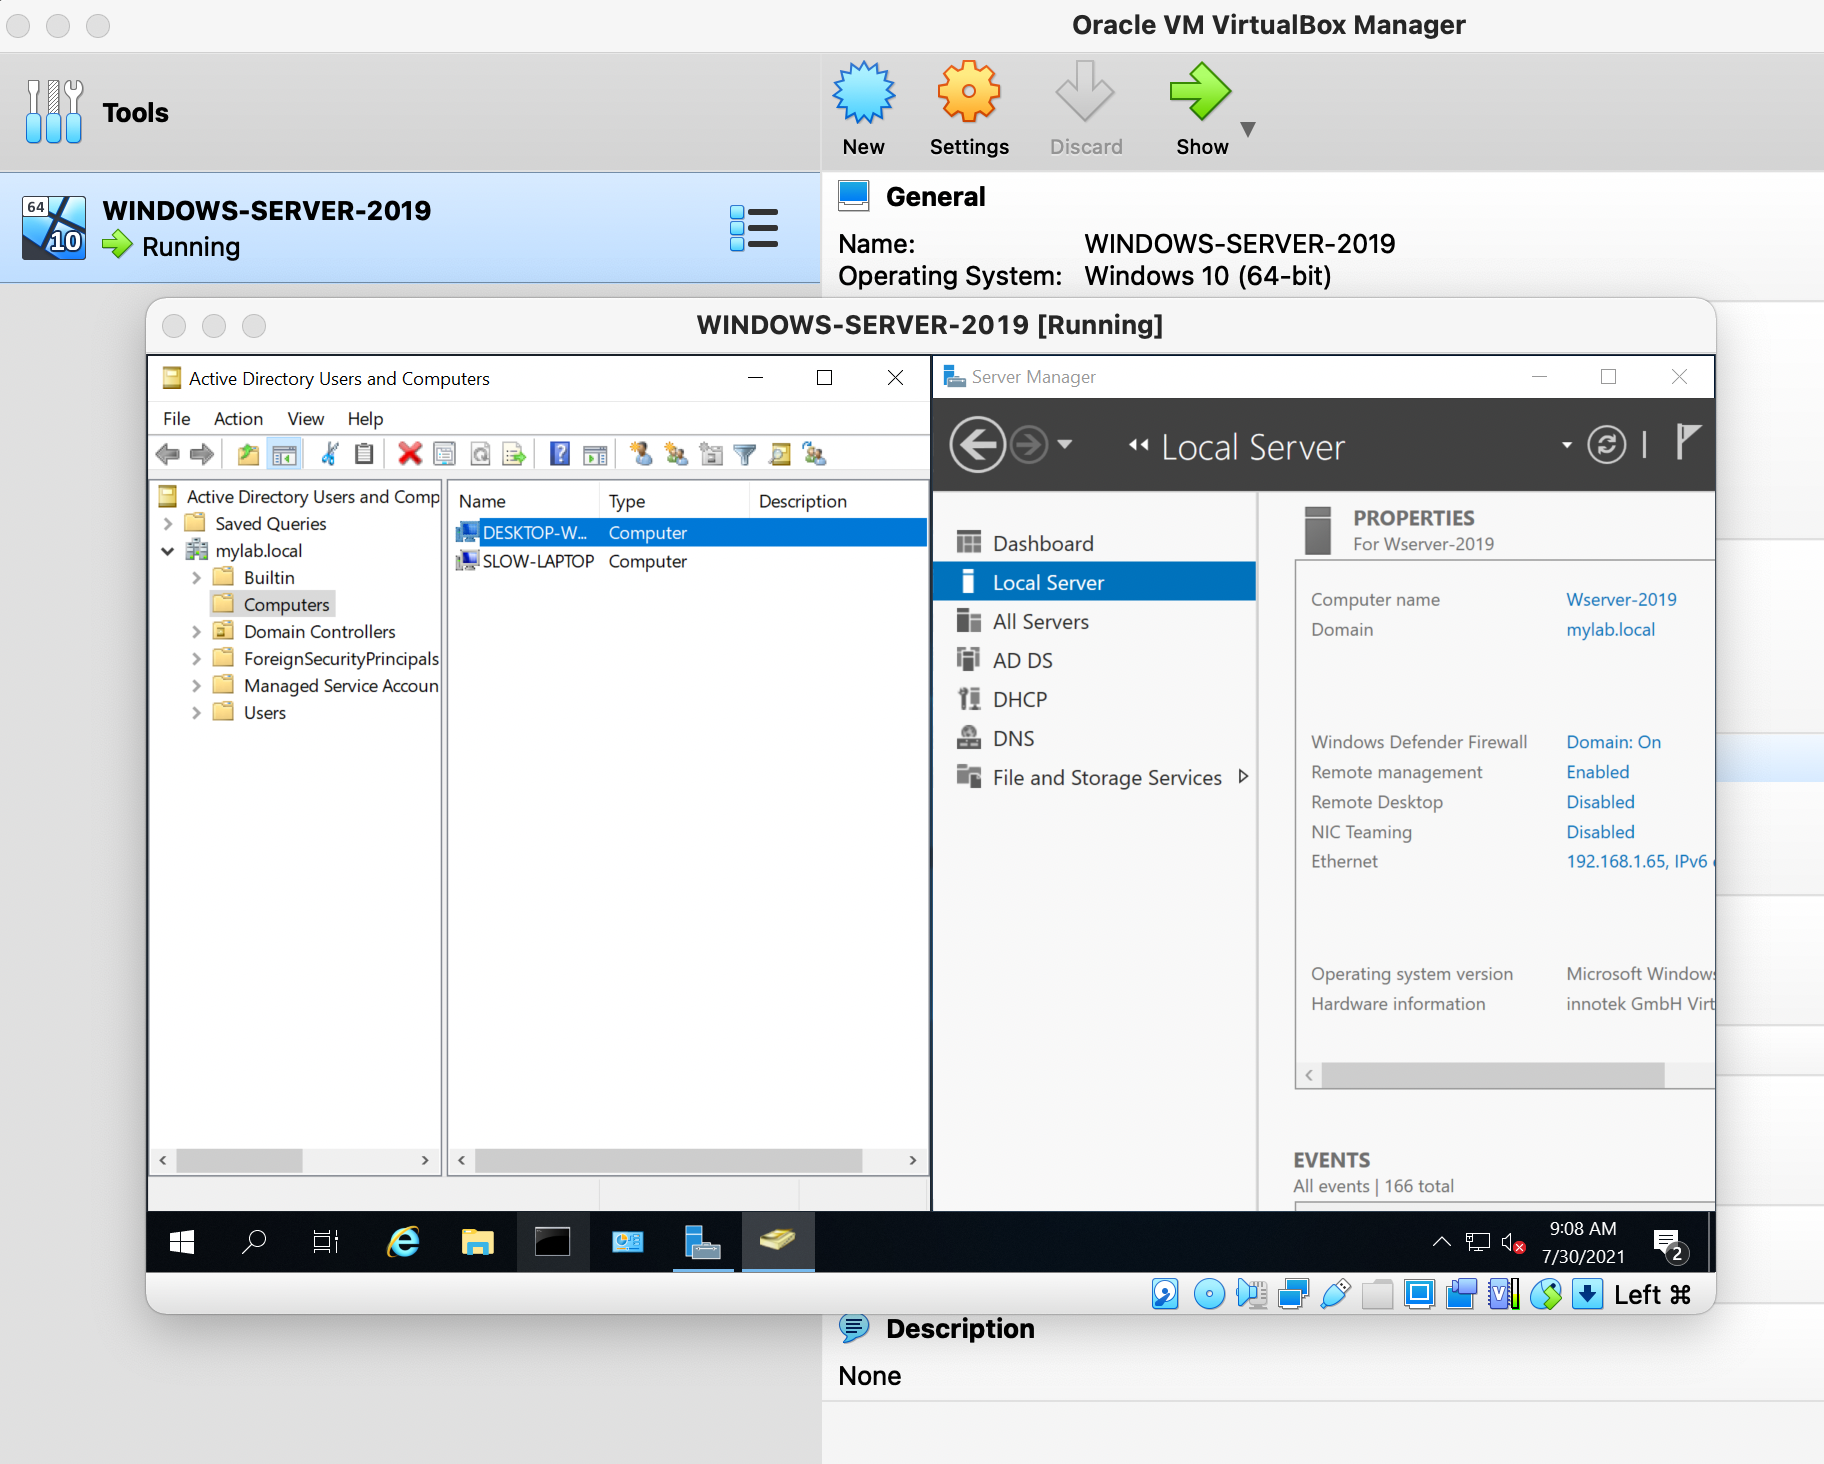Click the Up one level folder icon

(248, 455)
